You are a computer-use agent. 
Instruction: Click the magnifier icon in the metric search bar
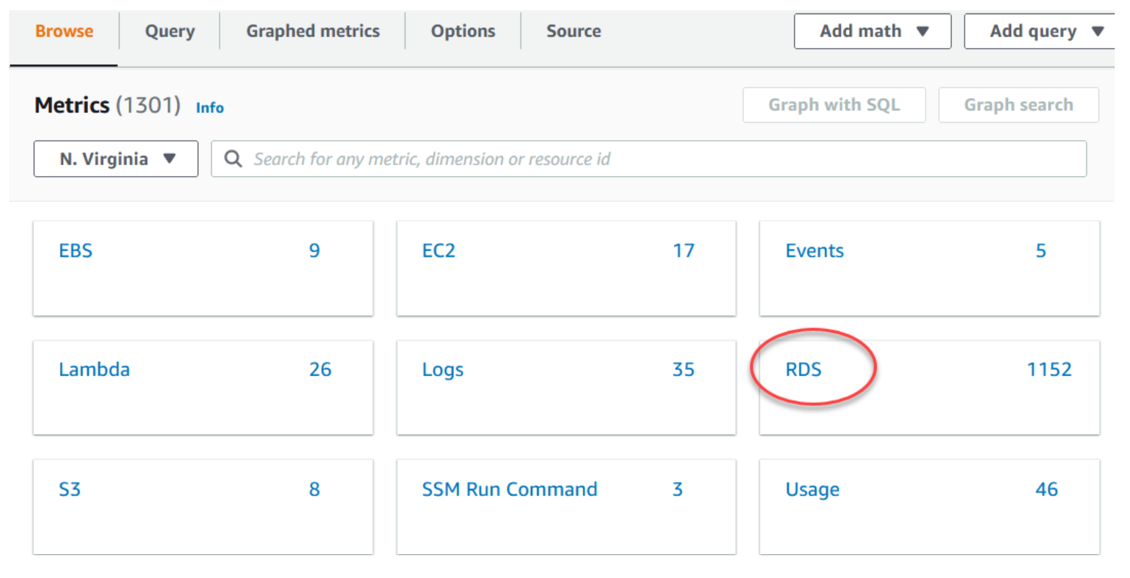[233, 158]
